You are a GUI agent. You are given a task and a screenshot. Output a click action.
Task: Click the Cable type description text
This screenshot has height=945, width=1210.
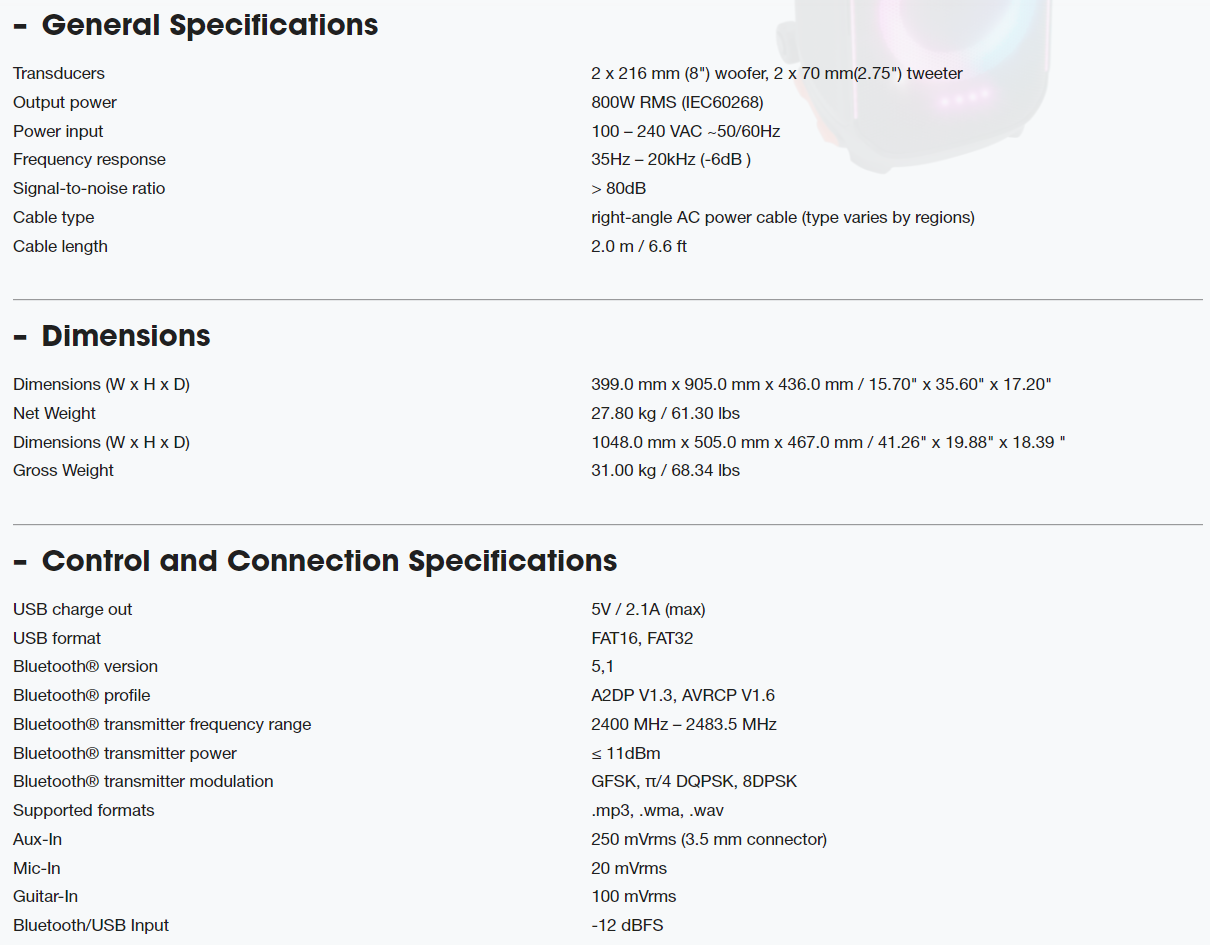pos(783,217)
